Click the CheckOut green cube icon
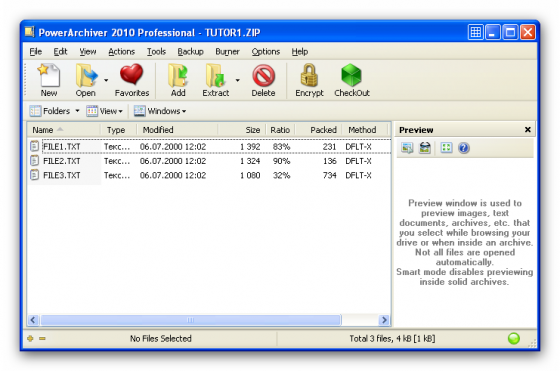This screenshot has width=560, height=371. pos(351,75)
